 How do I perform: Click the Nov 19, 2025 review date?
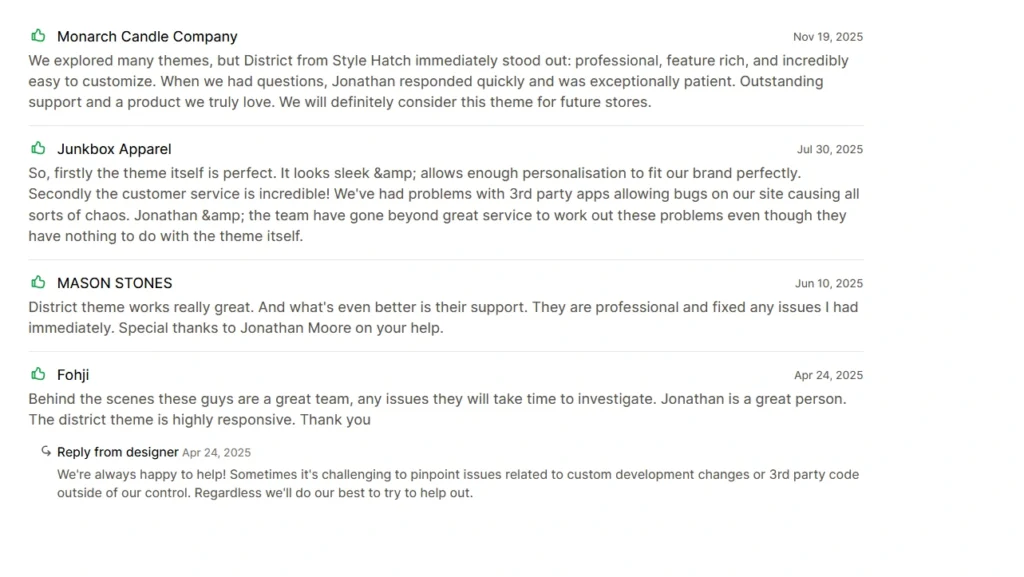pyautogui.click(x=828, y=37)
